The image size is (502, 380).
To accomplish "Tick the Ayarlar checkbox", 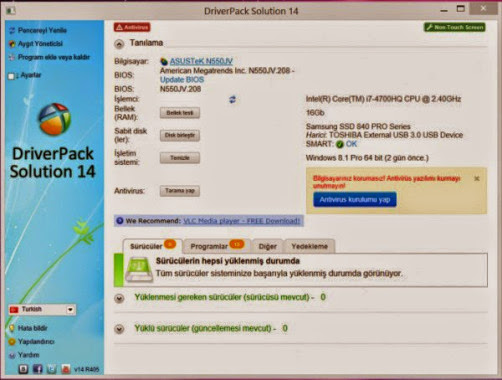I will pos(11,76).
